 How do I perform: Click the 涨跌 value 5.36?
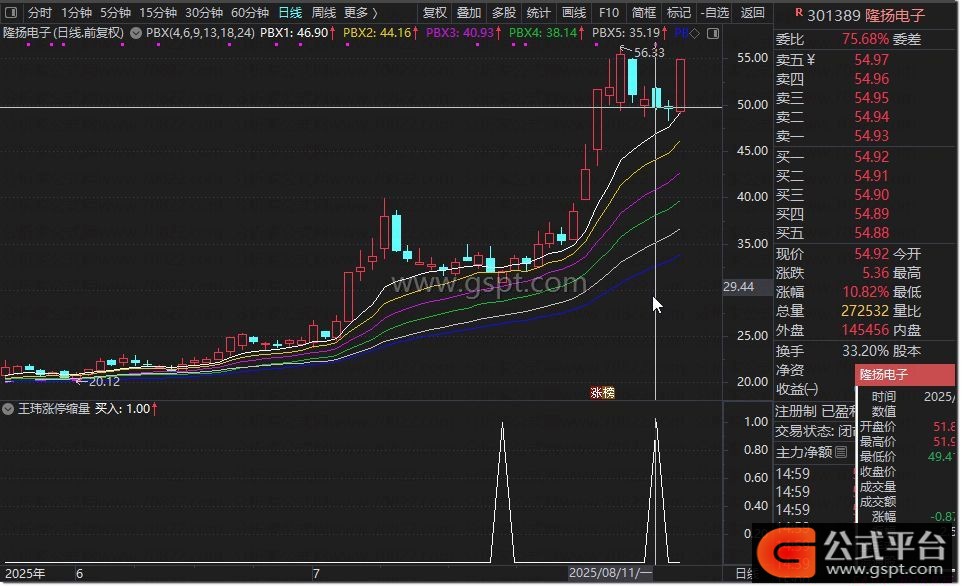pyautogui.click(x=875, y=272)
